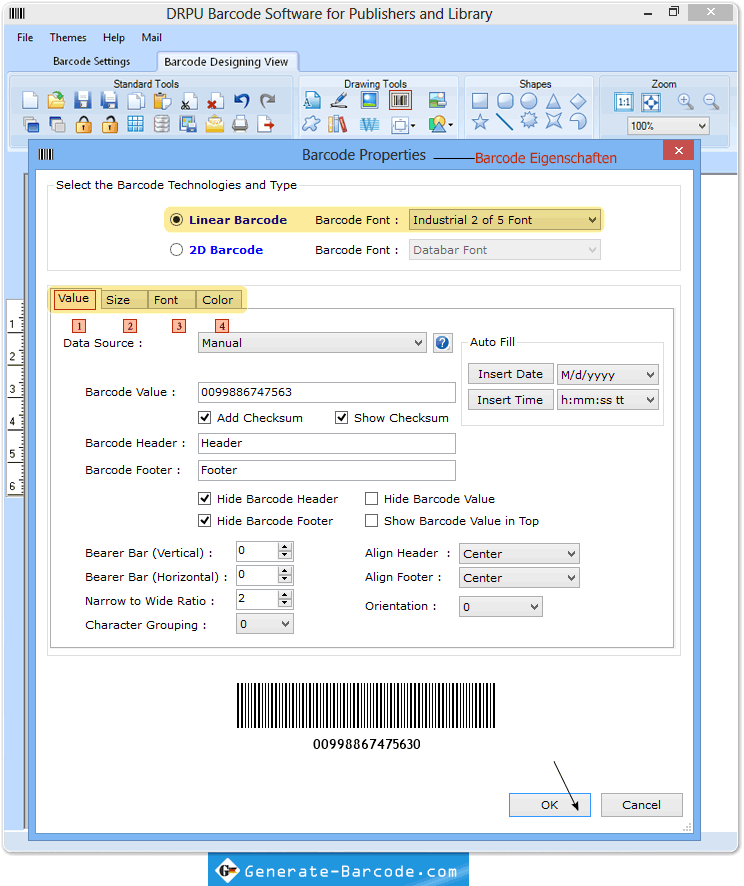Undo the last action
744x886 pixels.
(x=241, y=101)
